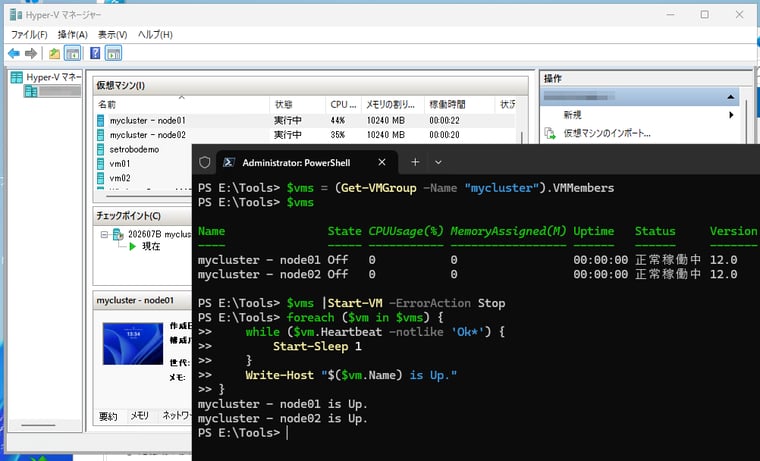Click the 44% CPU value for node01

(337, 120)
